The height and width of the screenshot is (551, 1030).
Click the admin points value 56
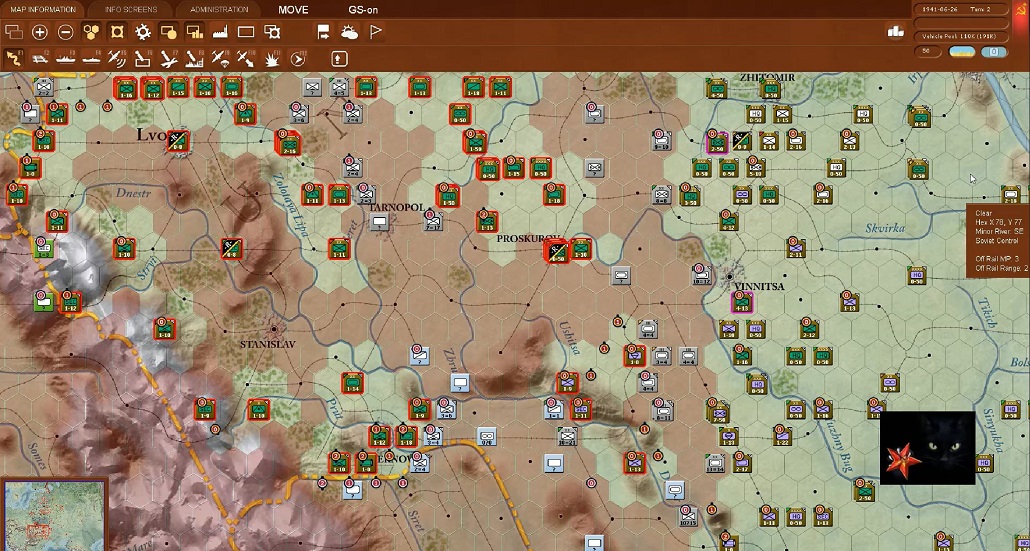pyautogui.click(x=928, y=51)
